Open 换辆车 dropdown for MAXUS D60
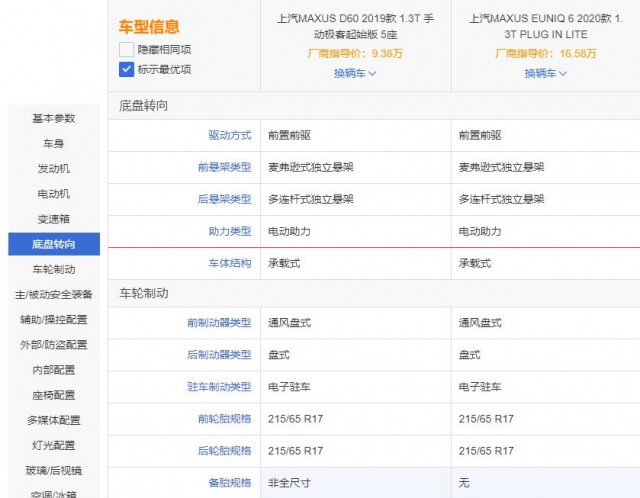This screenshot has width=640, height=498. pos(355,73)
